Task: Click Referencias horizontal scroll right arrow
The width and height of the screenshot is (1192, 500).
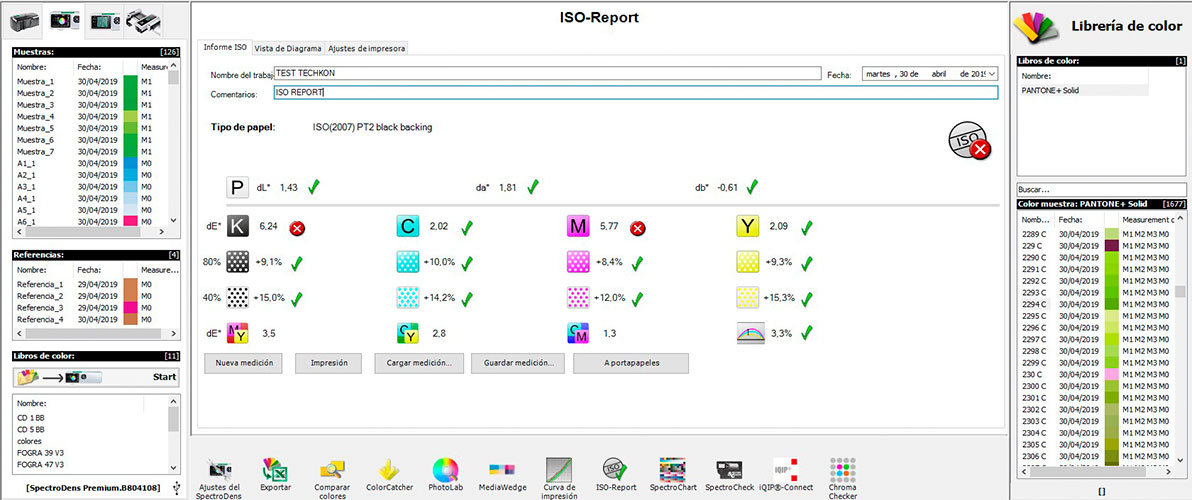Action: pos(174,333)
